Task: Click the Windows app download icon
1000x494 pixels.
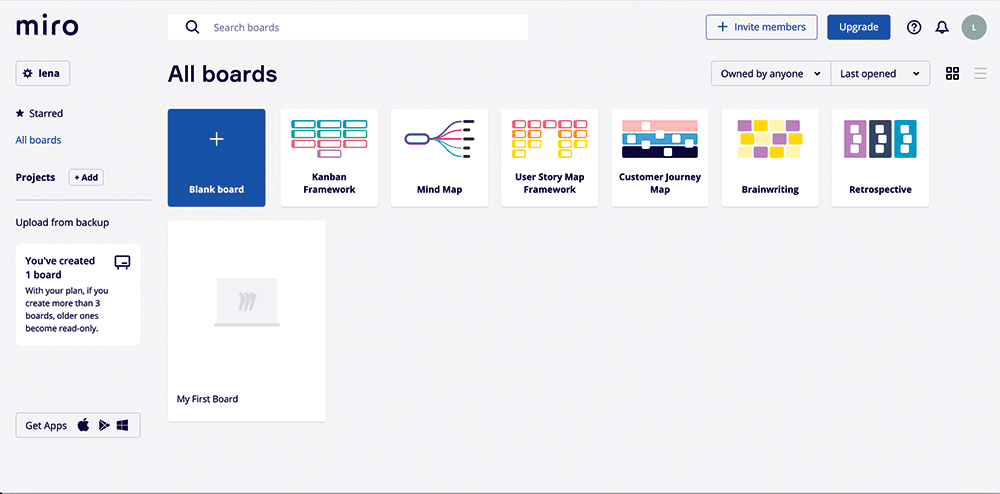Action: (122, 425)
